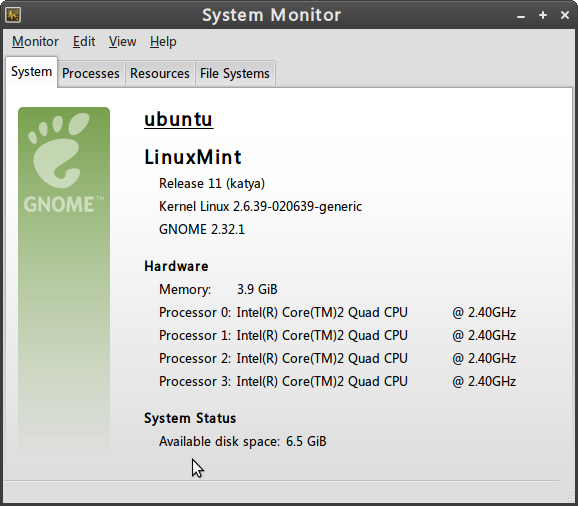578x506 pixels.
Task: Minimize the System Monitor window
Action: tap(520, 16)
